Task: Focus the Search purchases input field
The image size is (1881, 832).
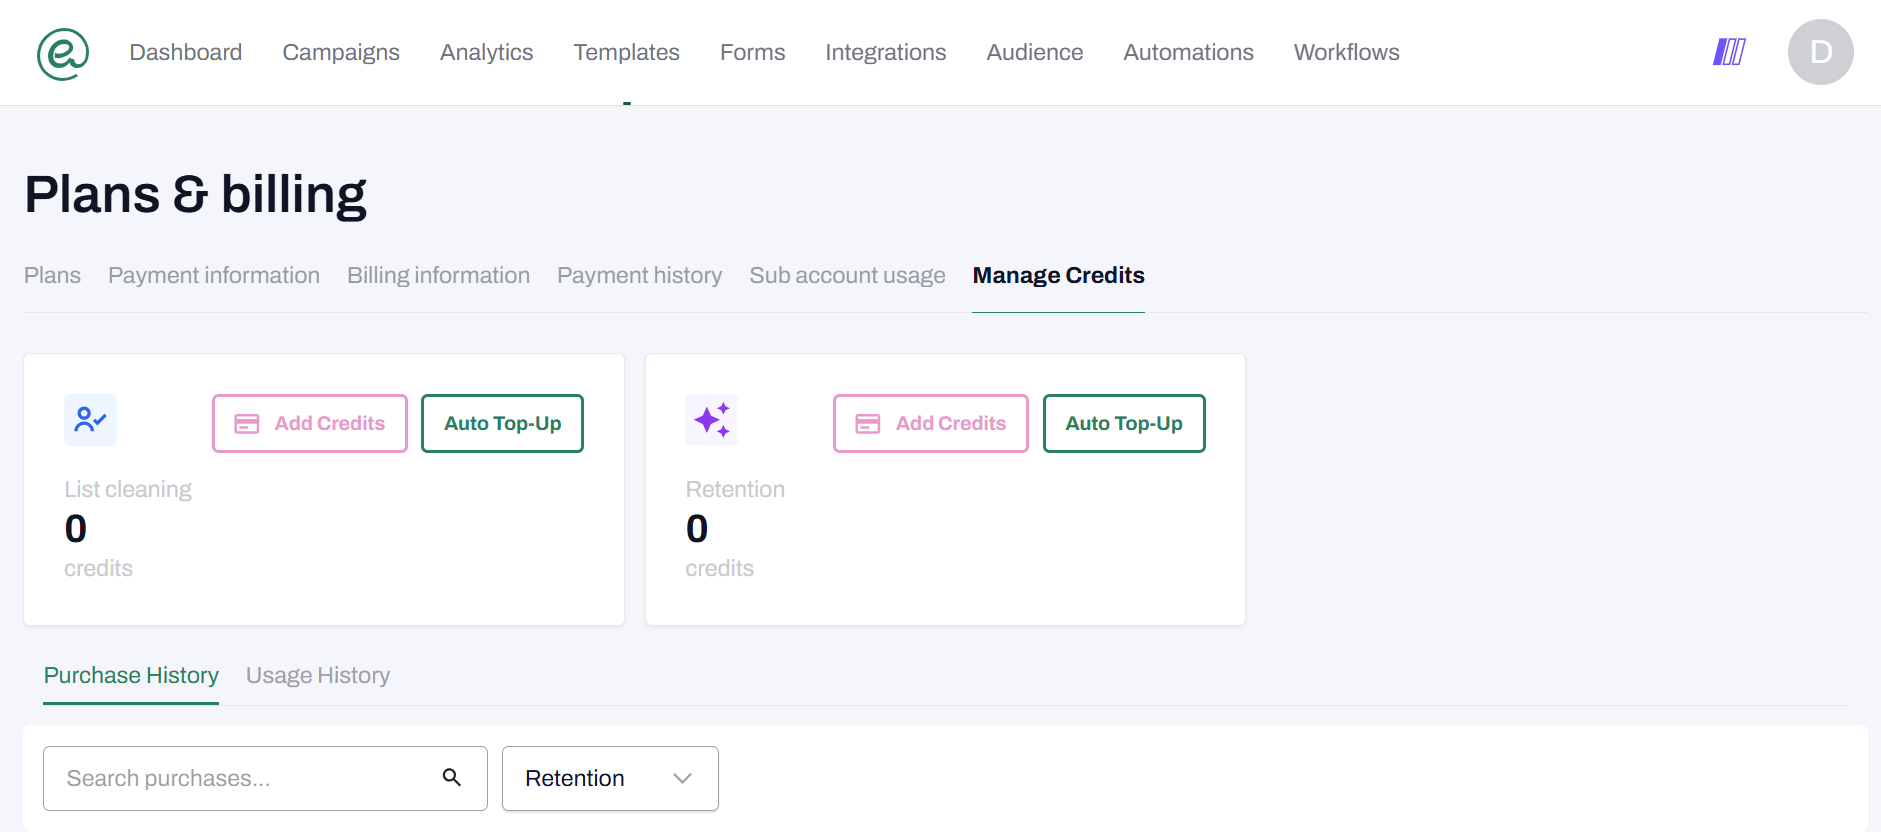Action: click(240, 778)
